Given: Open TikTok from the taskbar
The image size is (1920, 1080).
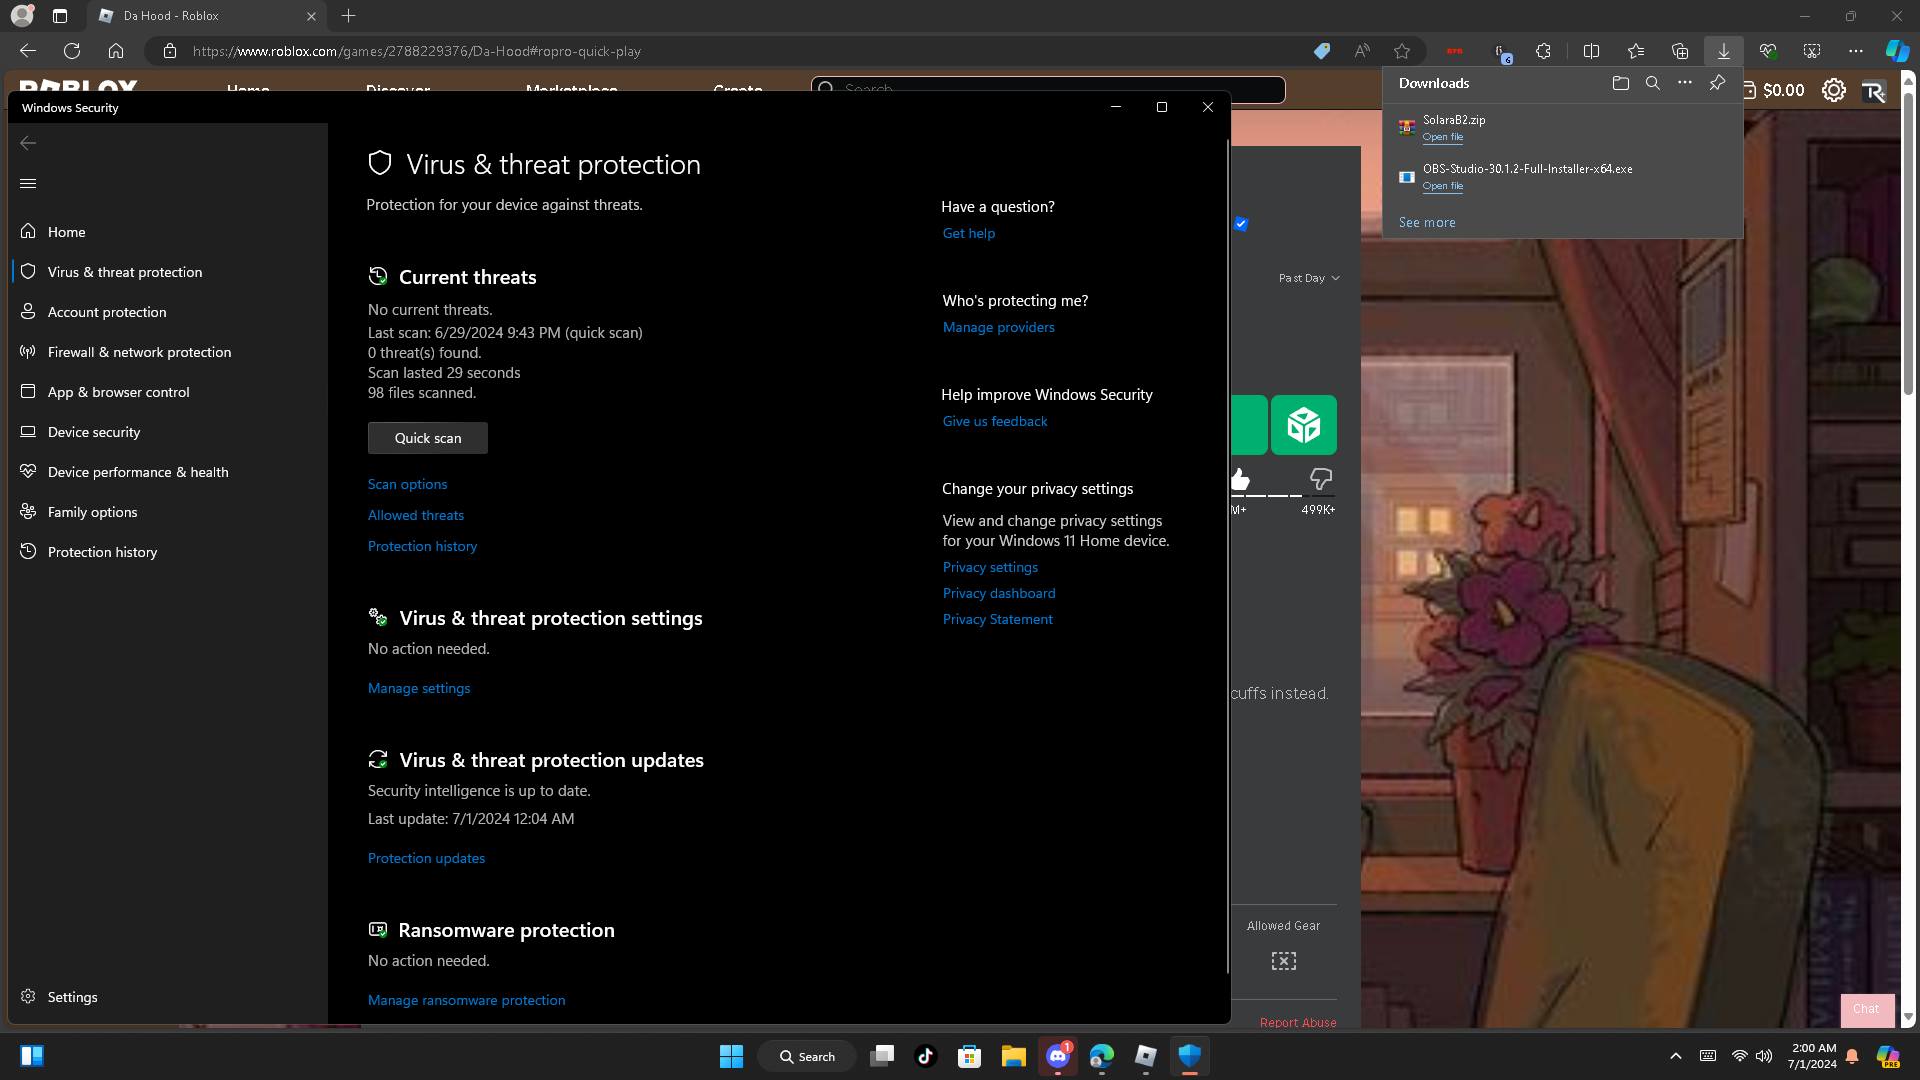Looking at the screenshot, I should point(926,1056).
